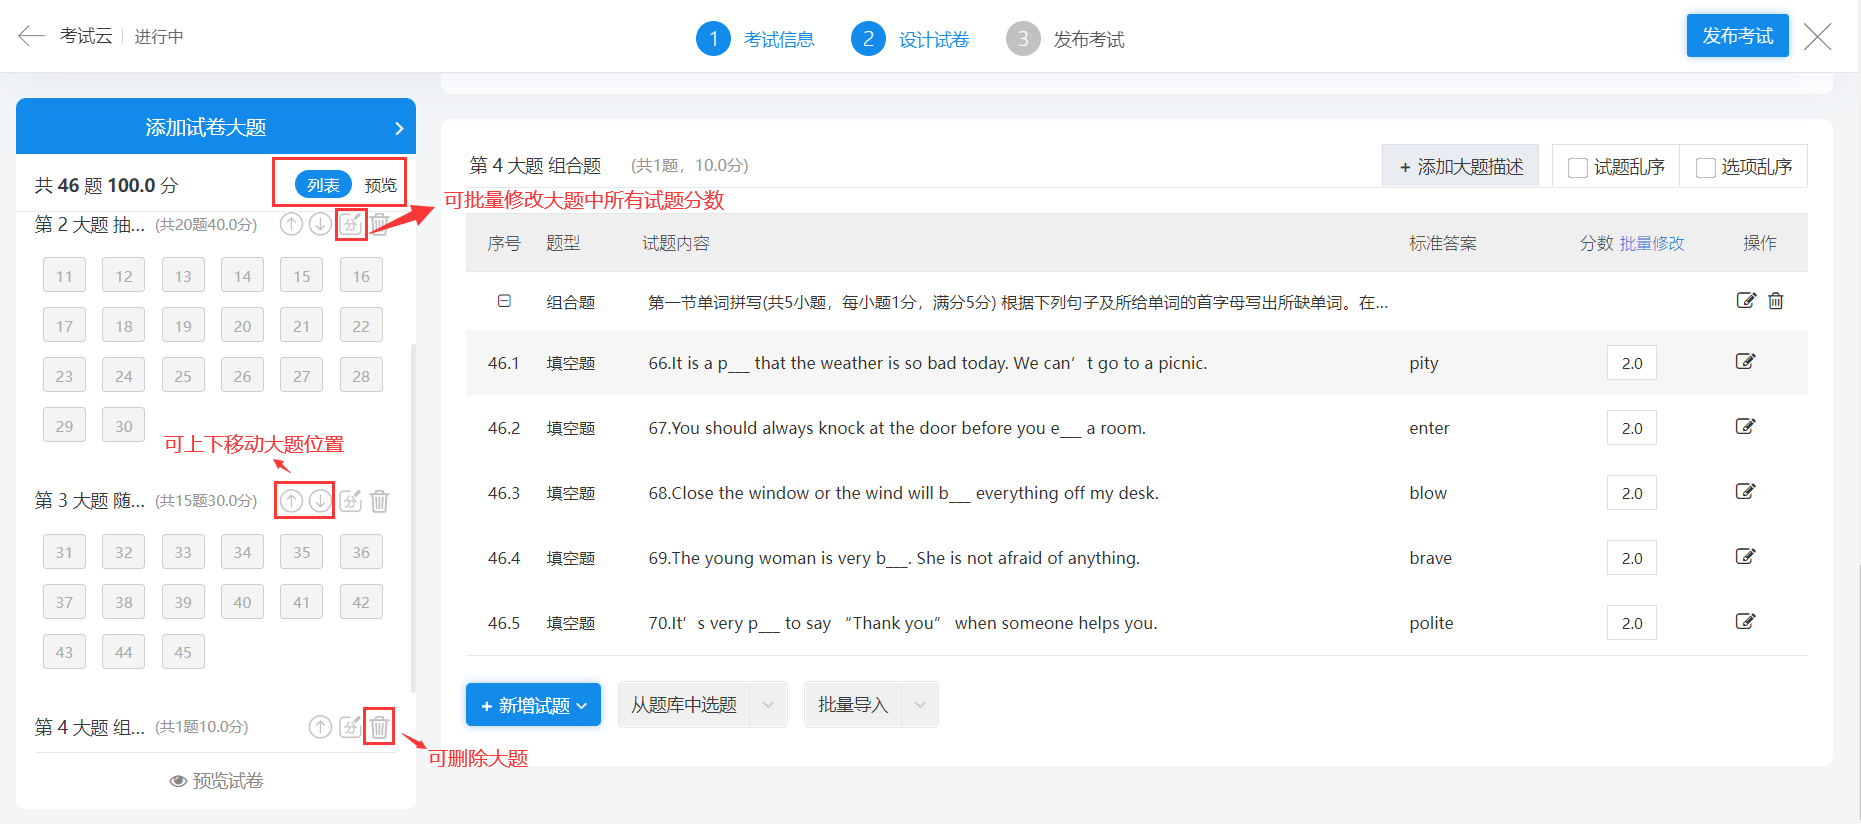
Task: Enable the 试题乱序 checkbox
Action: click(1578, 168)
